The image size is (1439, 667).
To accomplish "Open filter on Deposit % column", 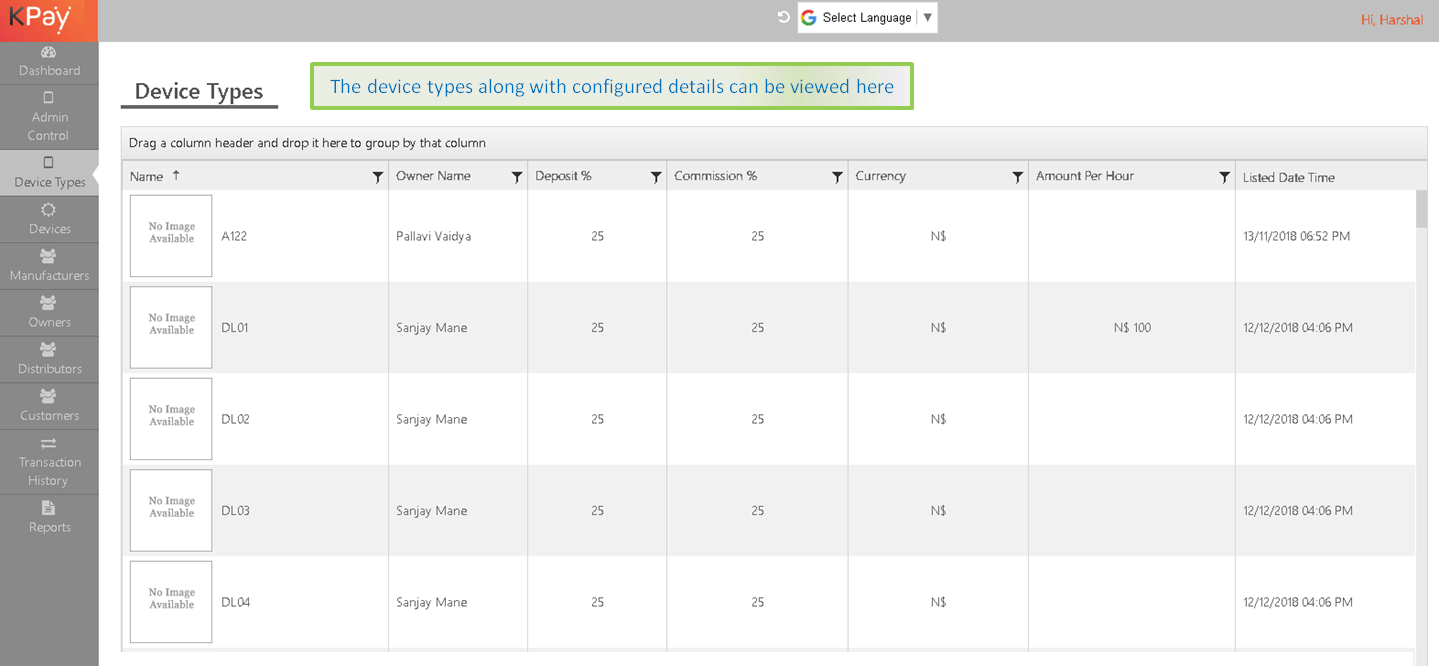I will pos(655,177).
